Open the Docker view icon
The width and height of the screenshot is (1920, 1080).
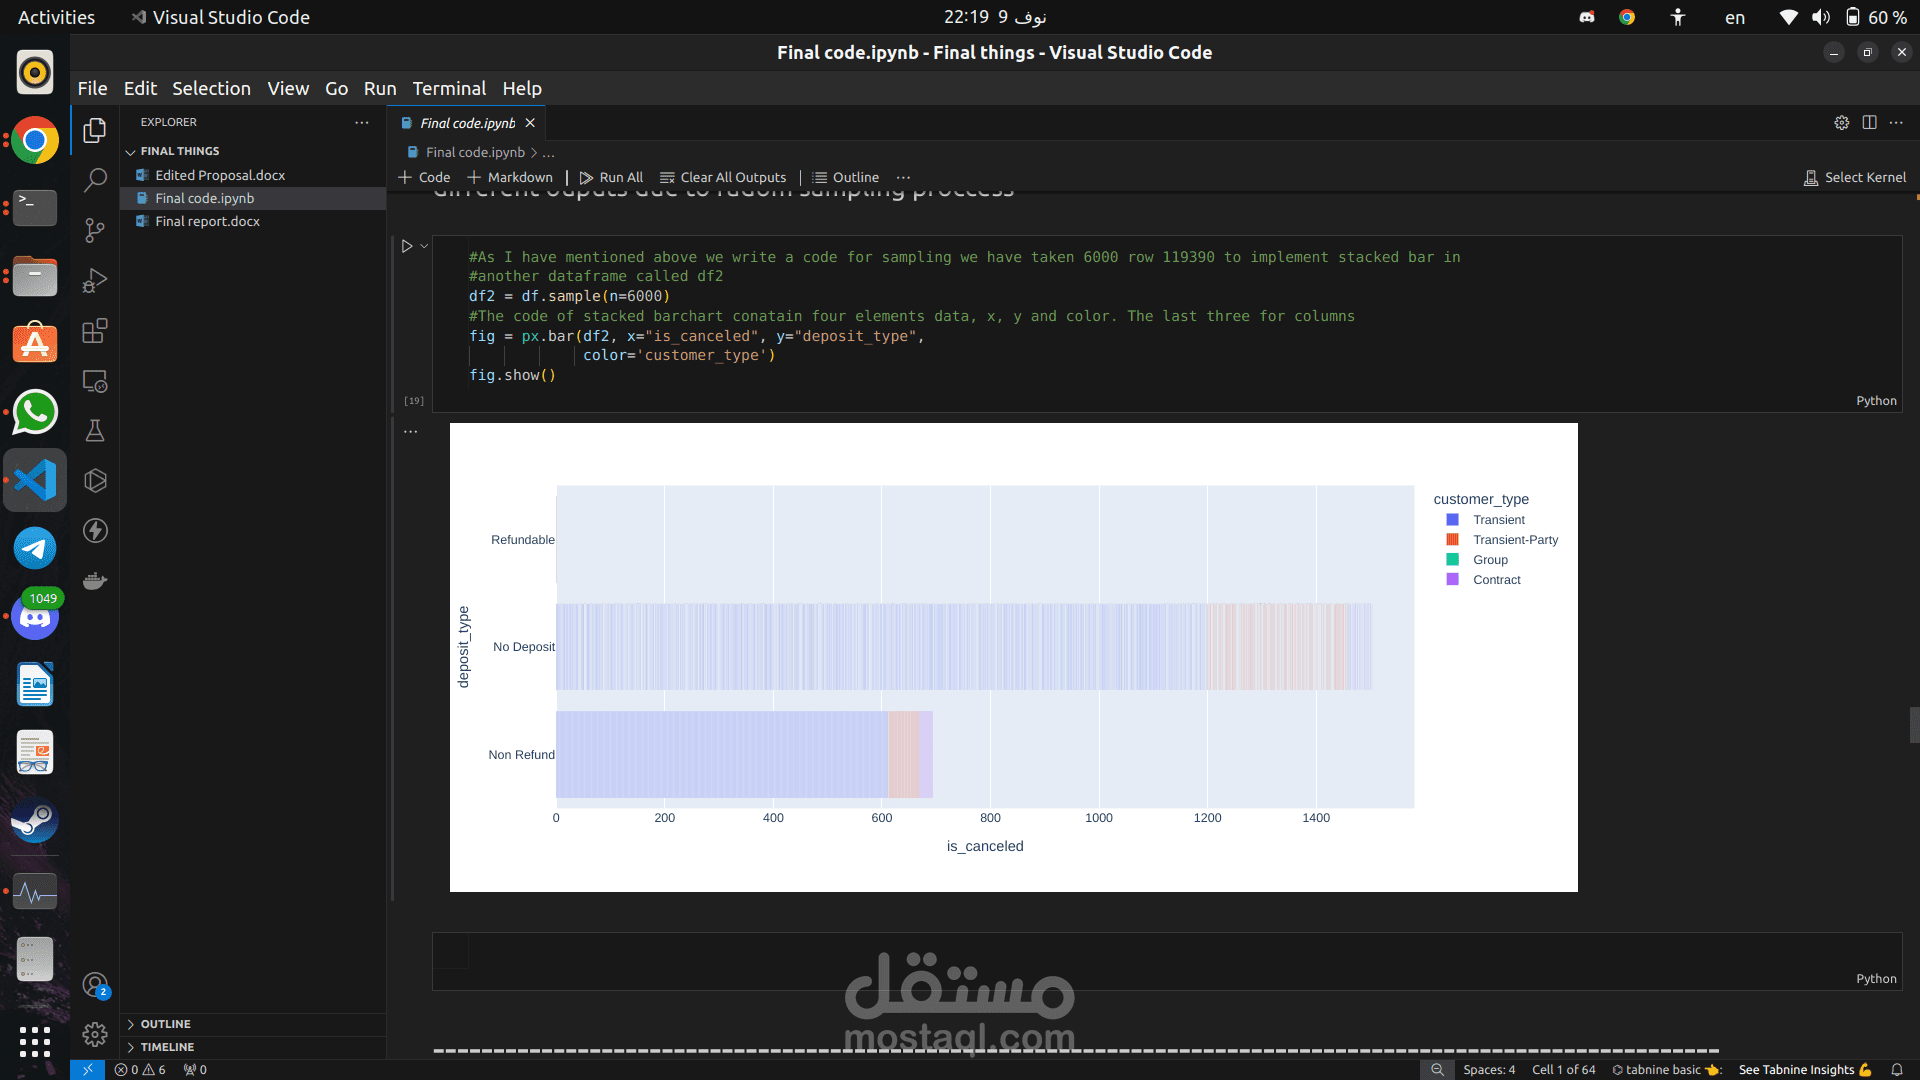coord(95,581)
